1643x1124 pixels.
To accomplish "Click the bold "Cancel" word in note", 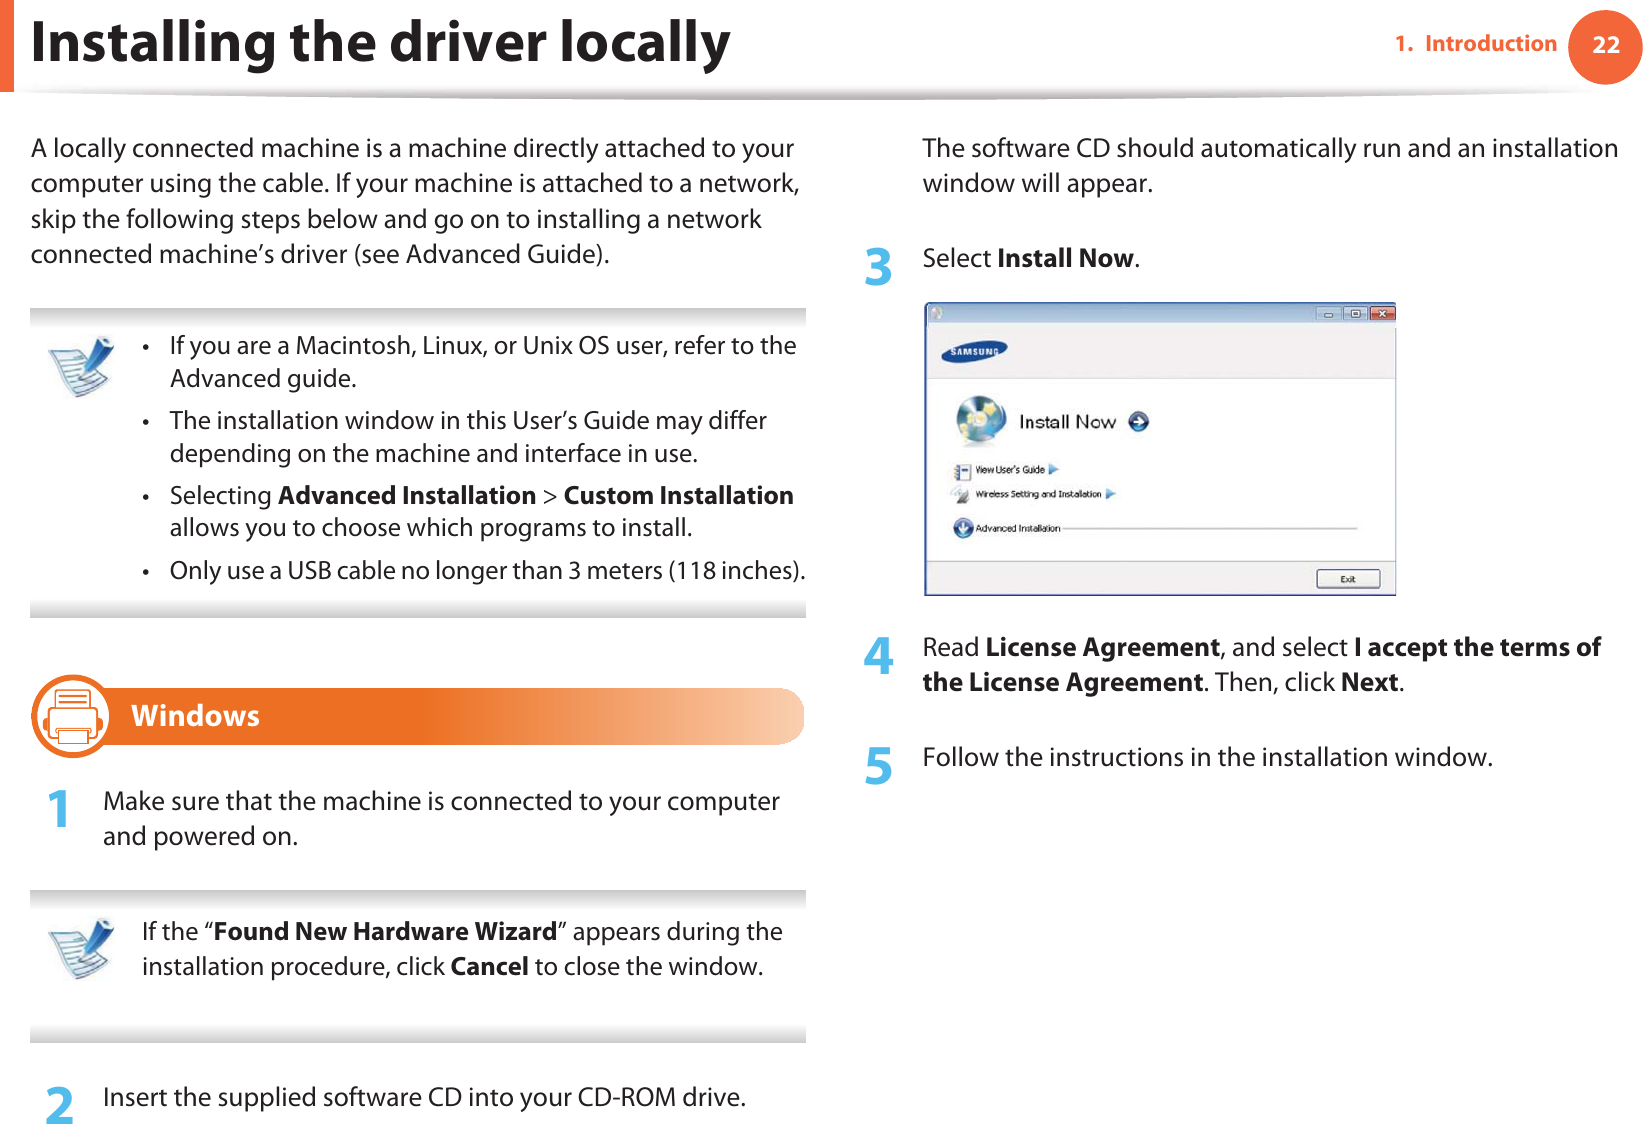I will click(489, 966).
